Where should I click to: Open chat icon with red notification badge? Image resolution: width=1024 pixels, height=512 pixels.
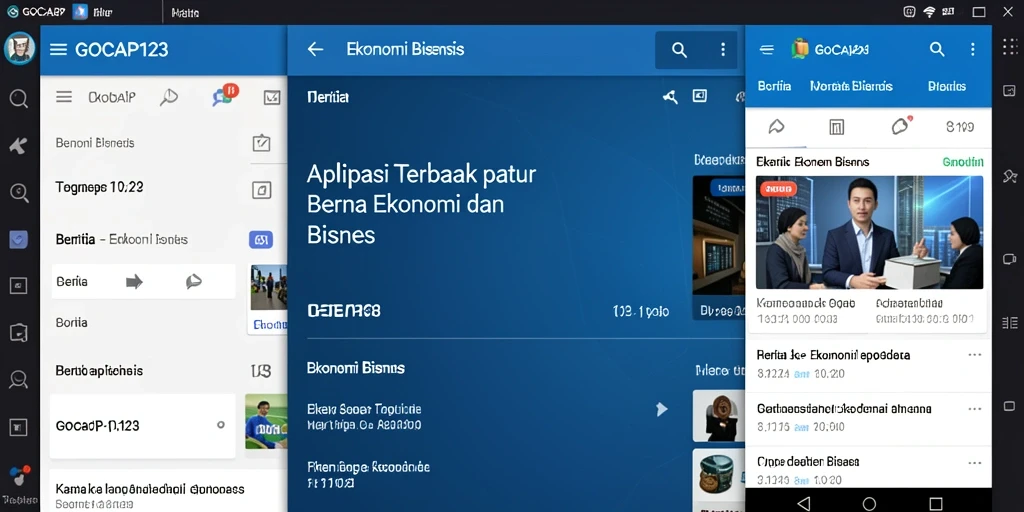pos(225,95)
